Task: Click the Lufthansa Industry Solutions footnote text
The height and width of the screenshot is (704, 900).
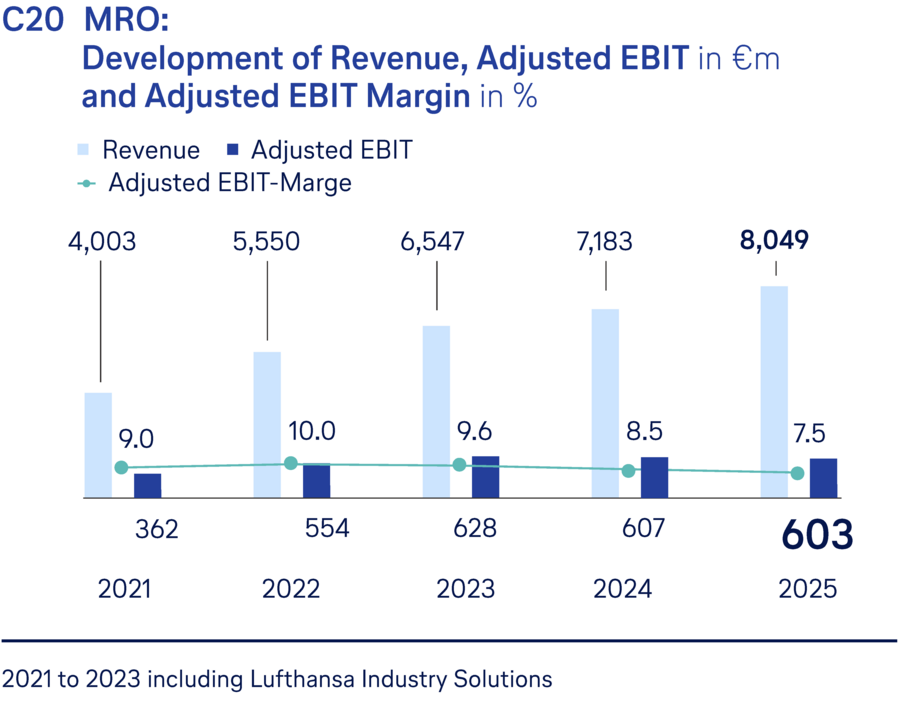Action: [276, 679]
